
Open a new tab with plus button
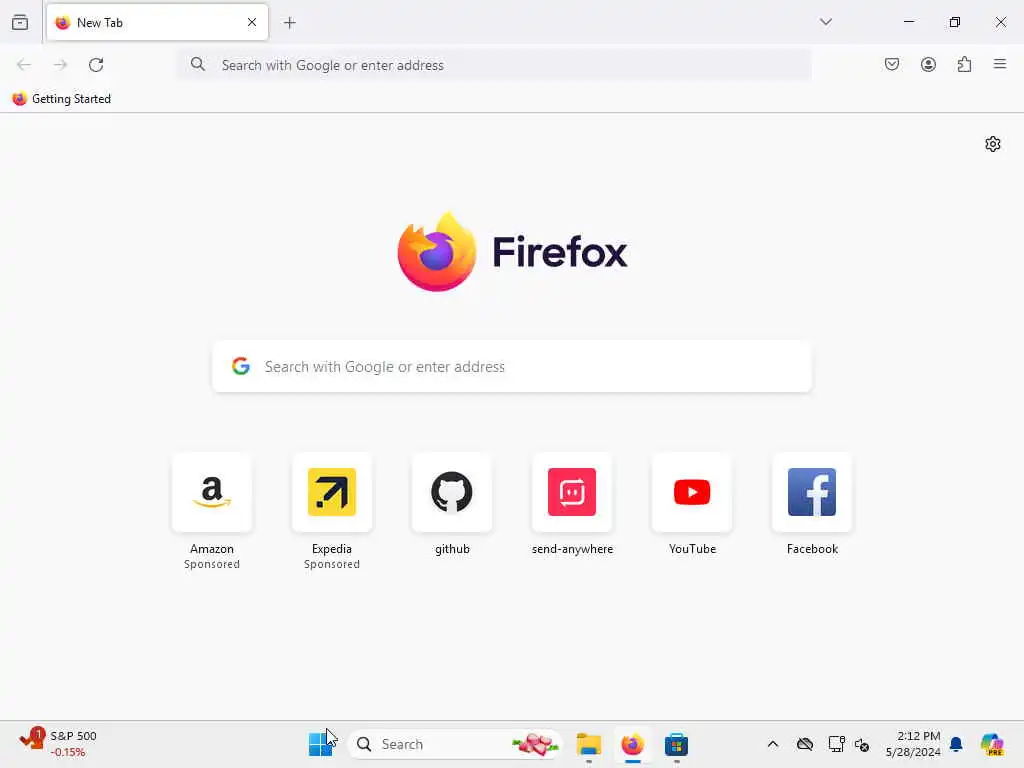pos(290,23)
